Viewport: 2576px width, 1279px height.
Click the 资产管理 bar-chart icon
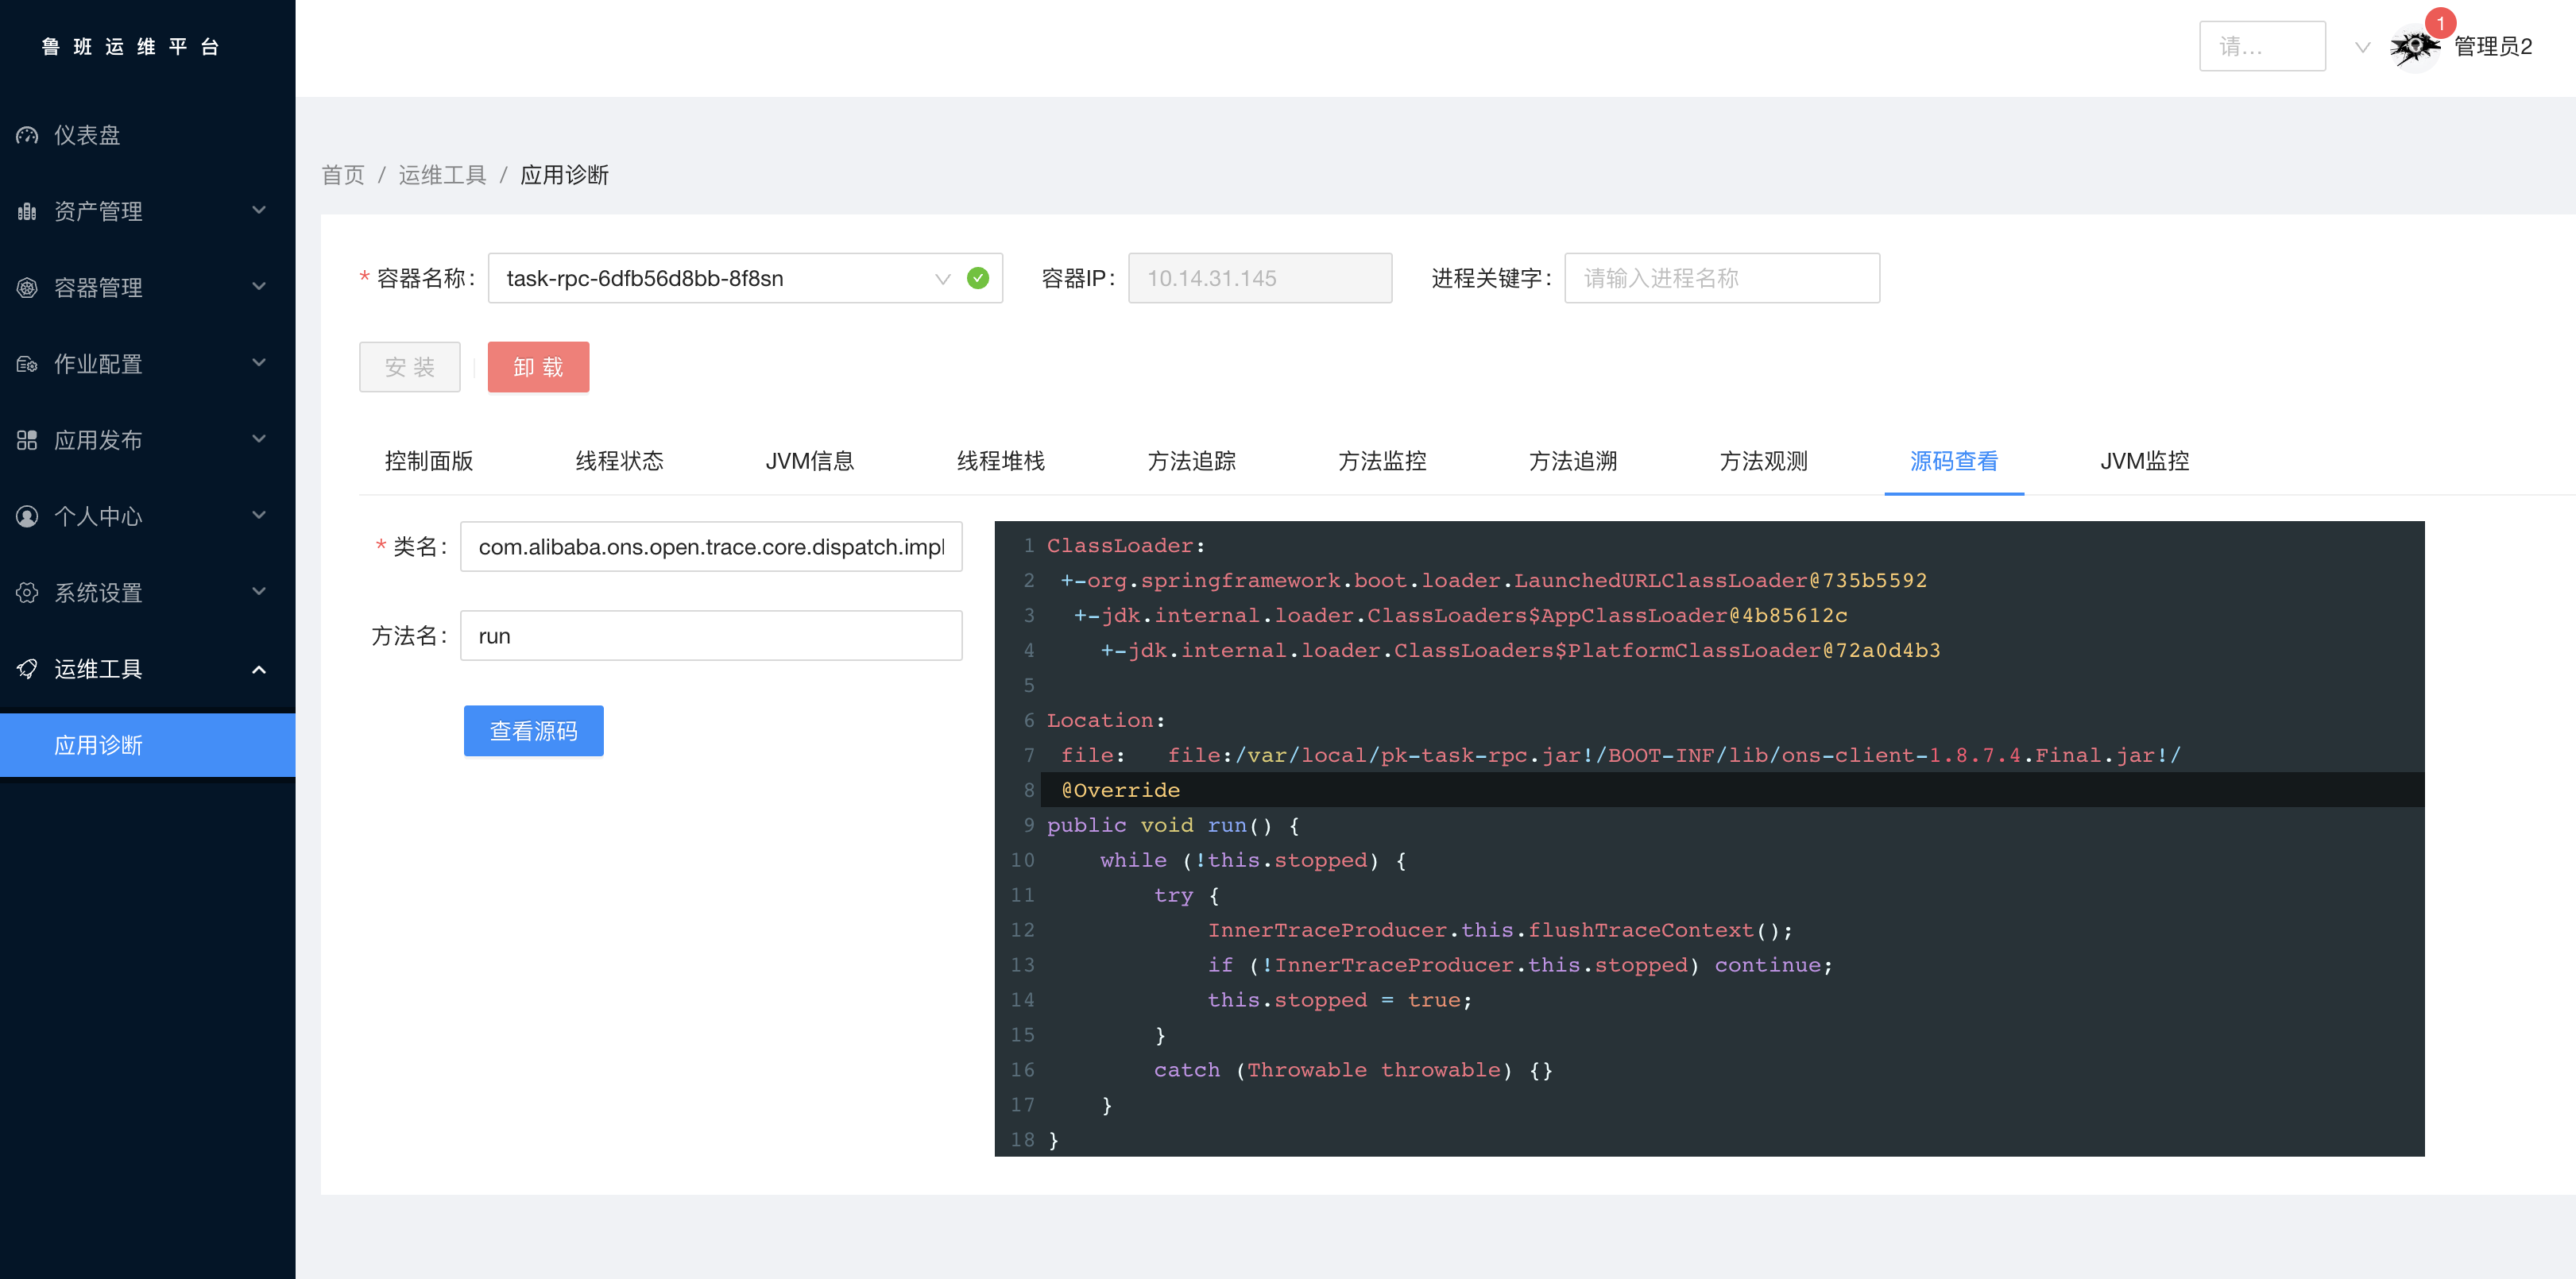(x=27, y=211)
